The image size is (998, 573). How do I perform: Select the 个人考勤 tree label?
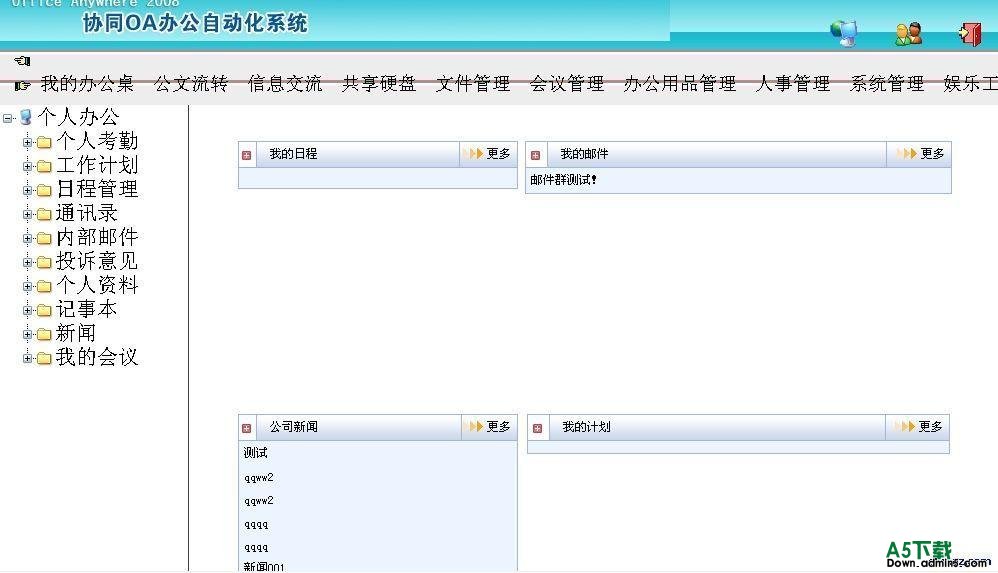tap(97, 141)
